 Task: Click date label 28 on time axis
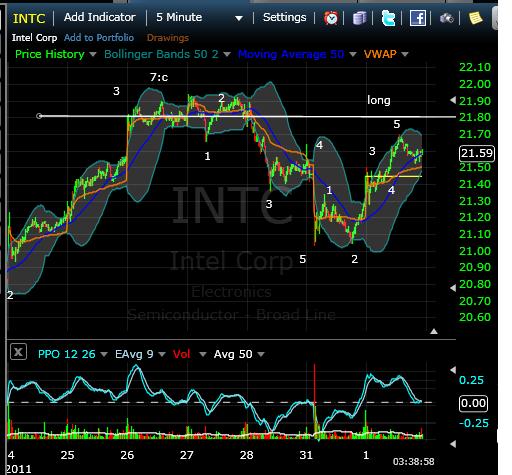point(246,455)
